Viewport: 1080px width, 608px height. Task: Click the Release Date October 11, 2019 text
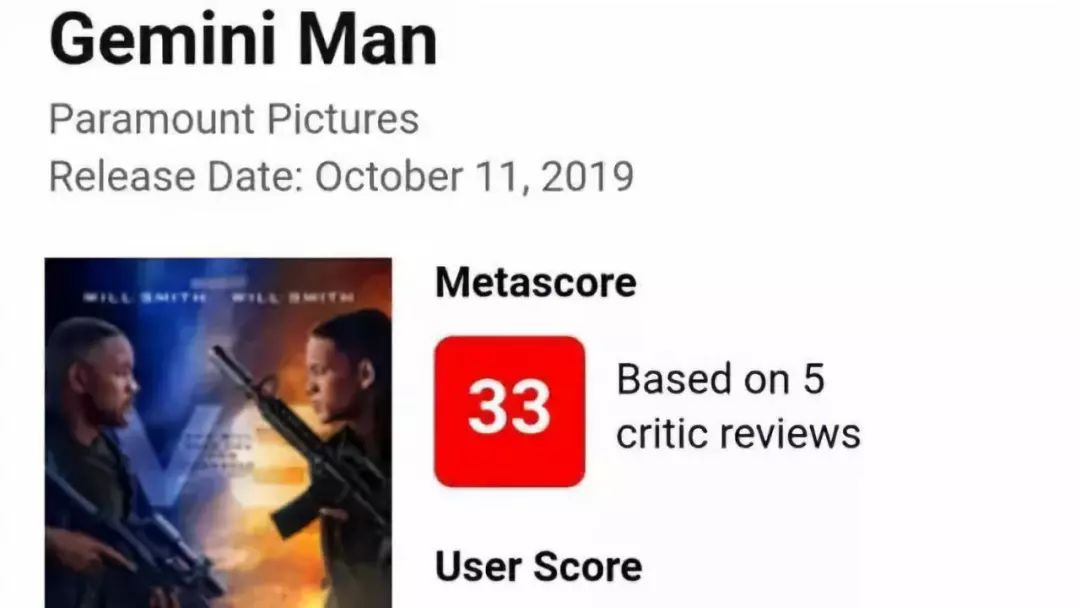coord(341,177)
